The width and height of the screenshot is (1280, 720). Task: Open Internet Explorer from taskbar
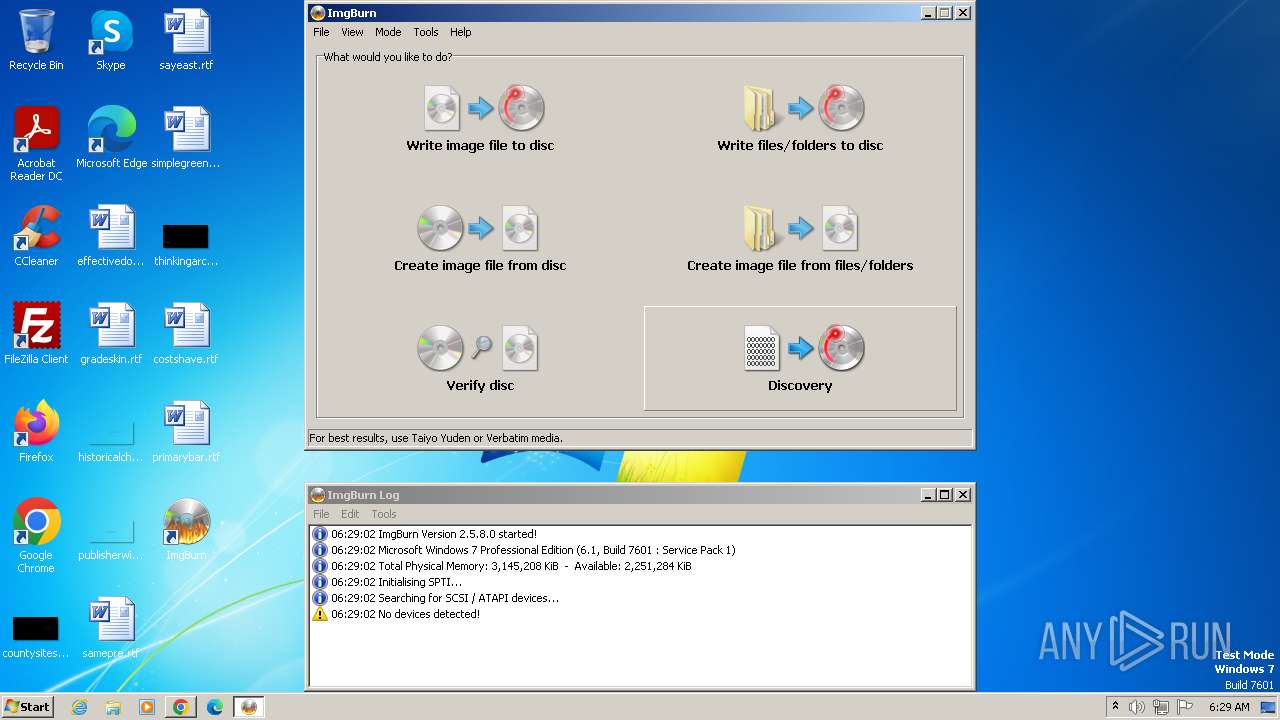tap(80, 707)
